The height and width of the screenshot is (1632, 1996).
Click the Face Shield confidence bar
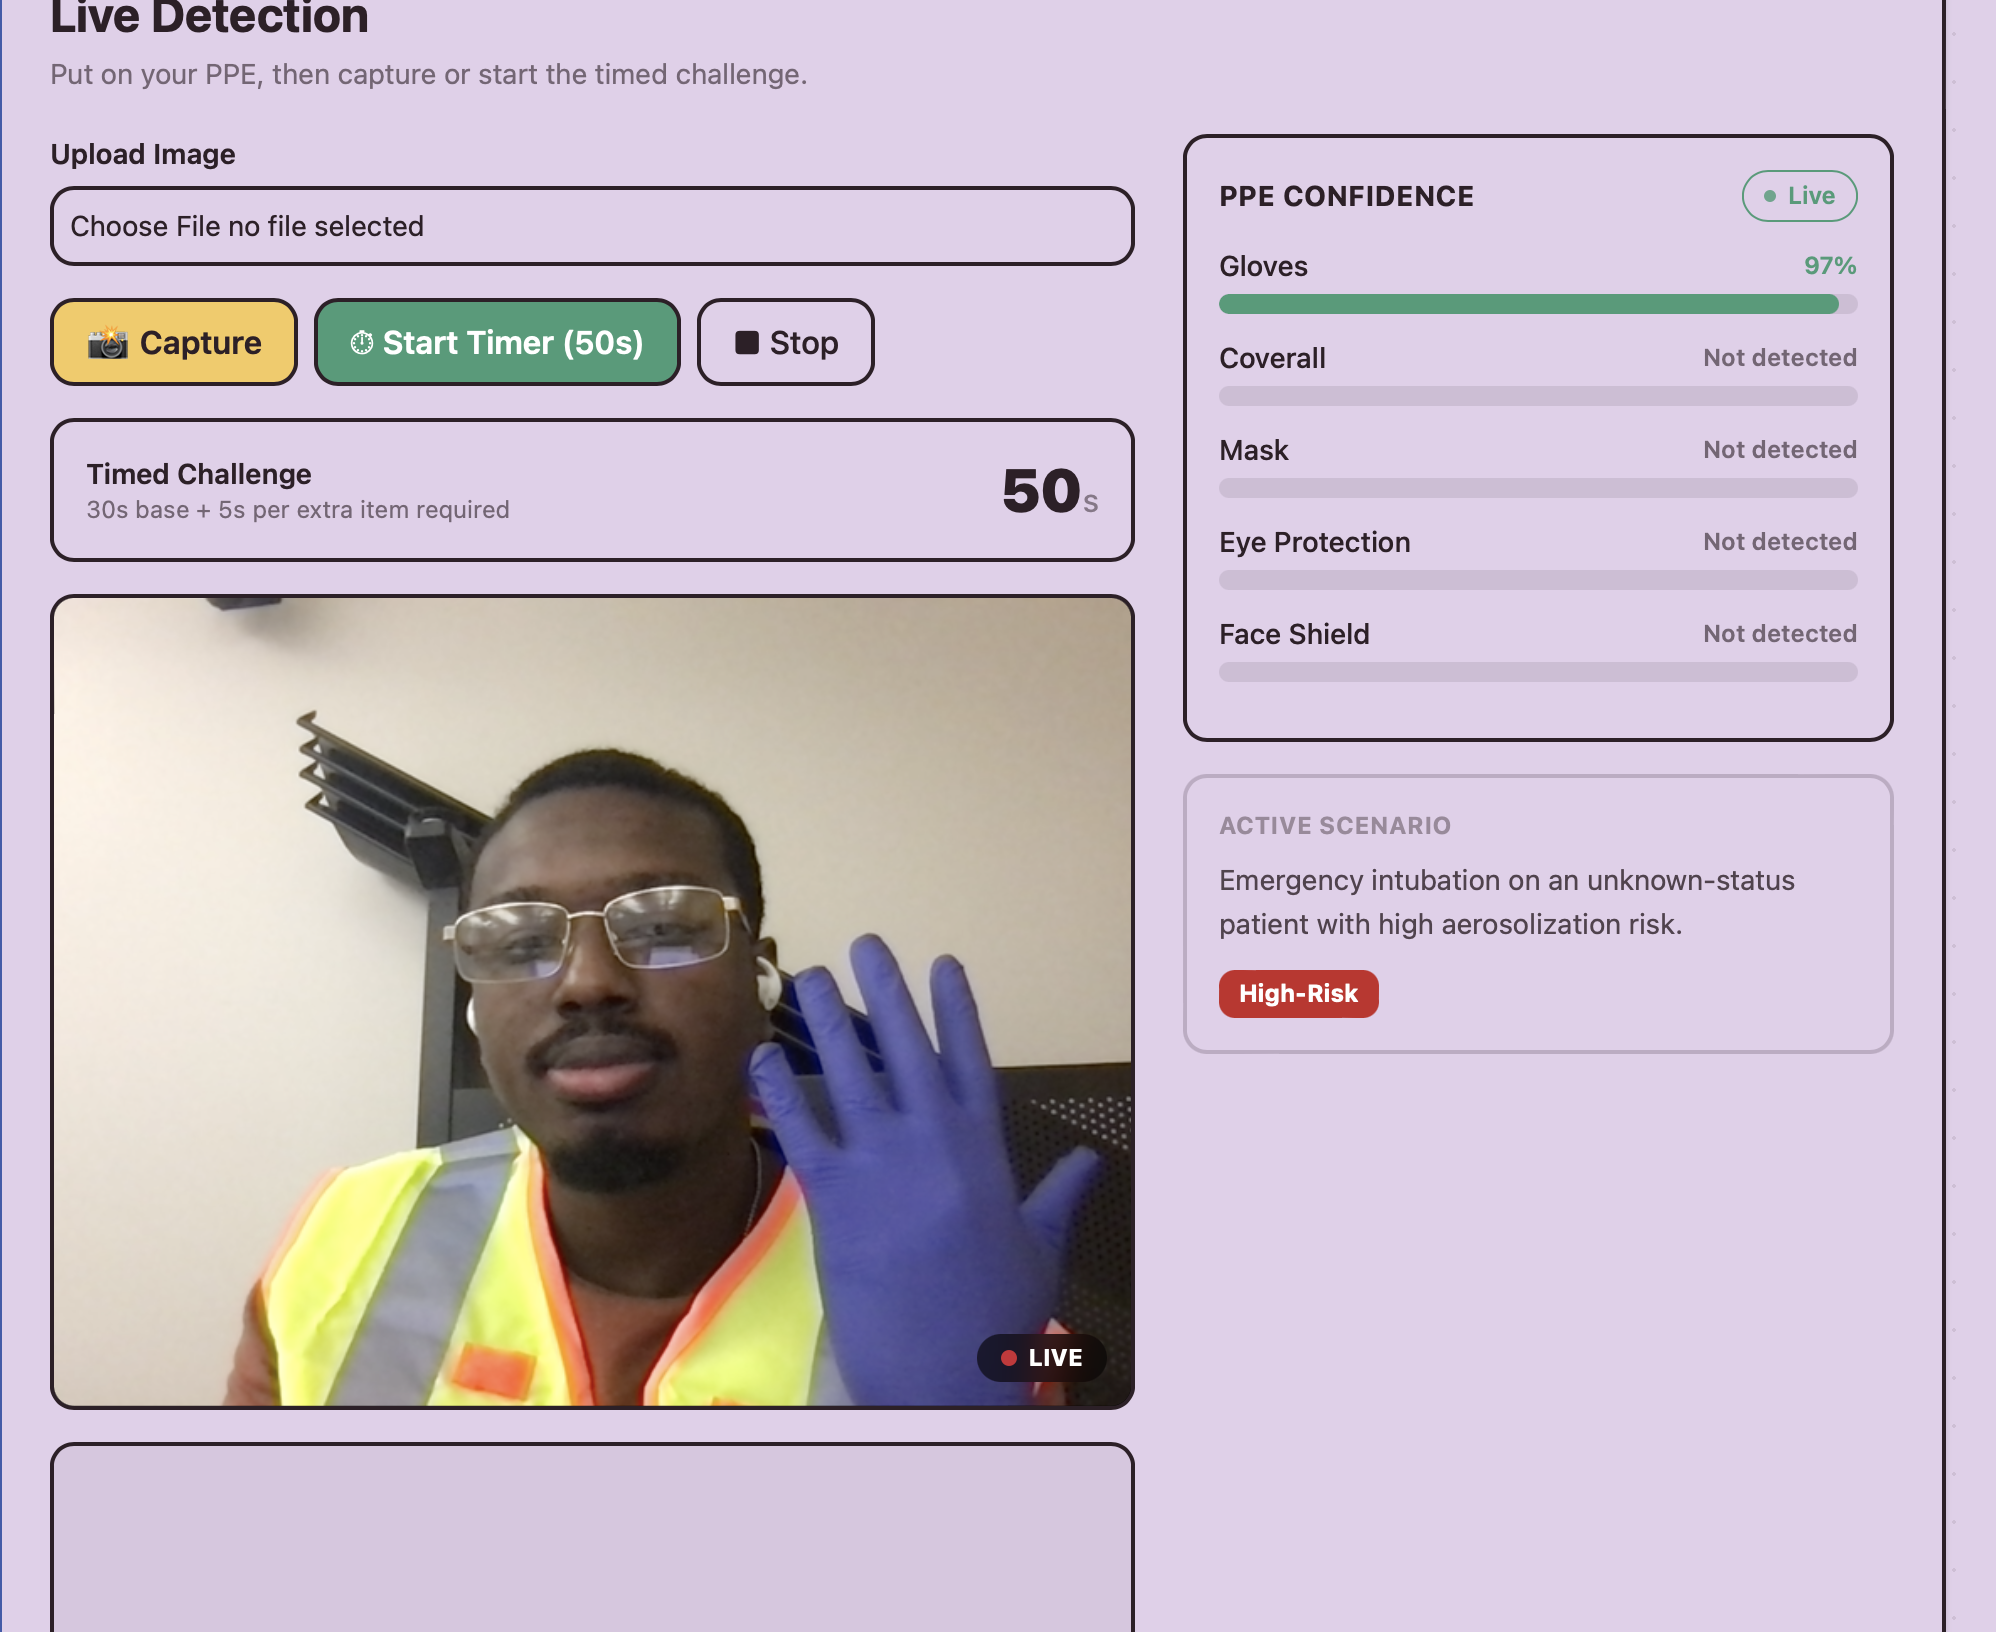click(1537, 672)
